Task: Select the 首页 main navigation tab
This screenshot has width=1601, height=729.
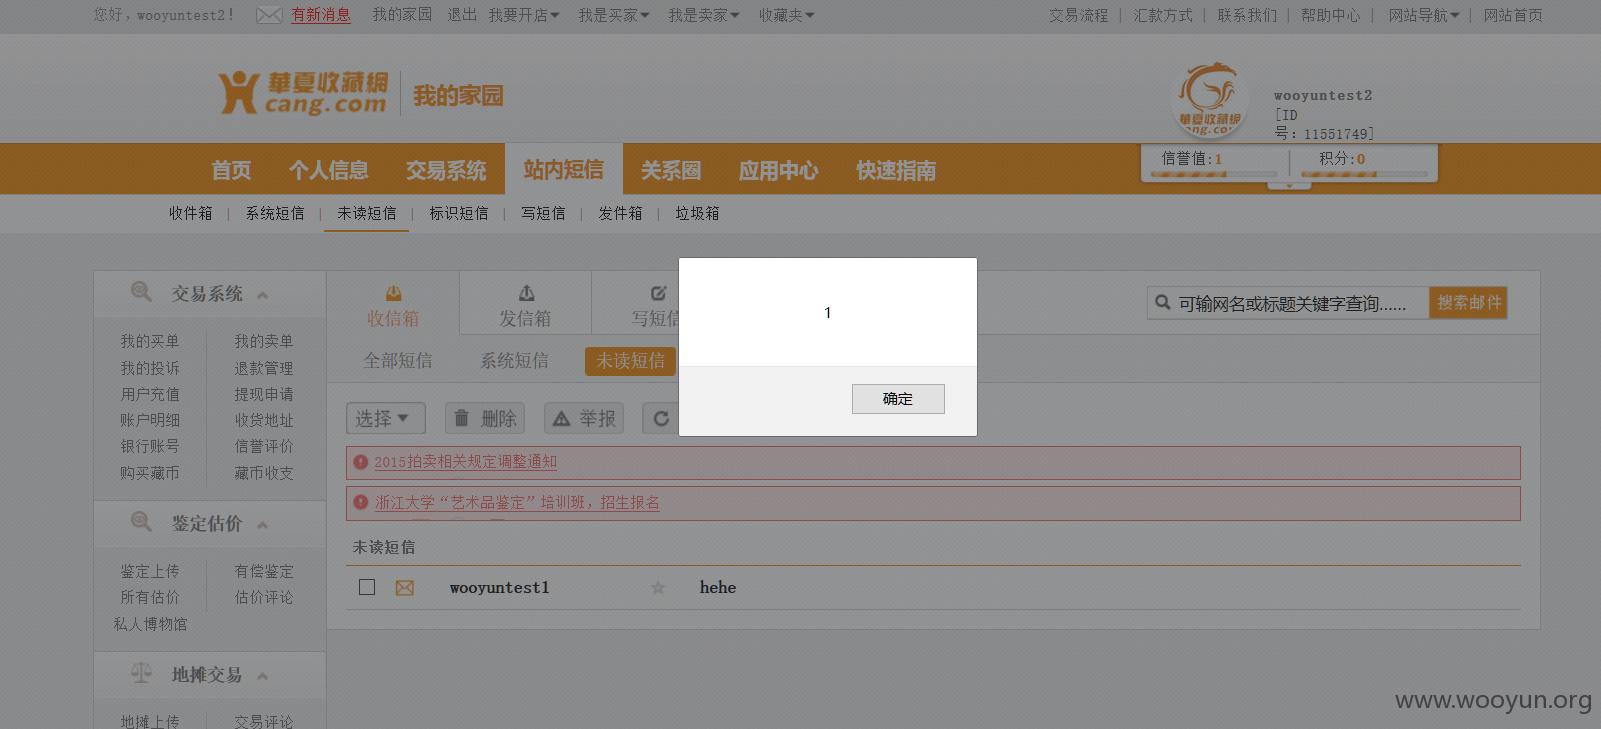Action: (231, 170)
